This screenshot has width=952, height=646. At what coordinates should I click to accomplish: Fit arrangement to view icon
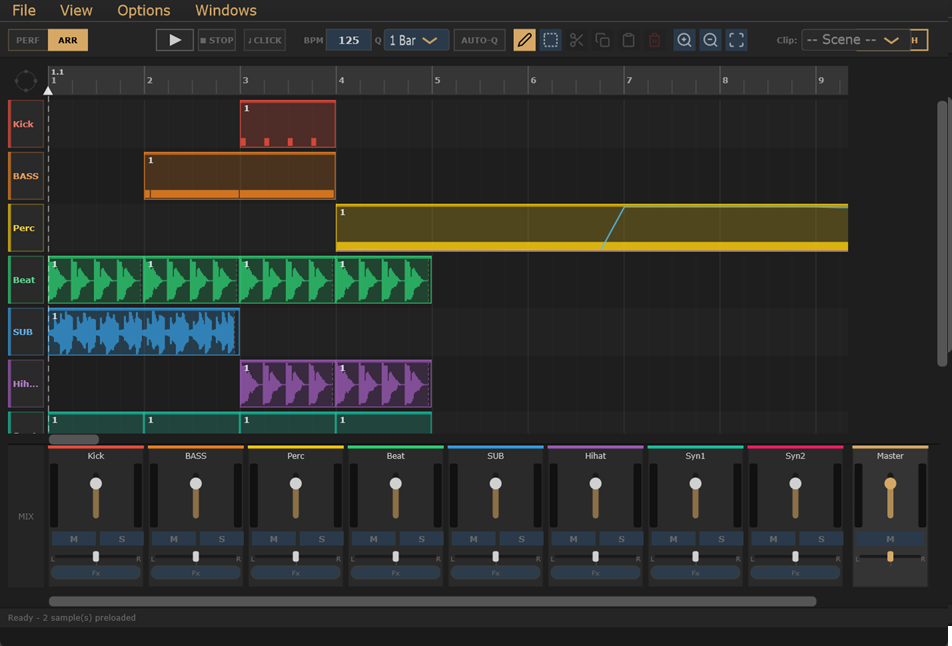[x=736, y=40]
